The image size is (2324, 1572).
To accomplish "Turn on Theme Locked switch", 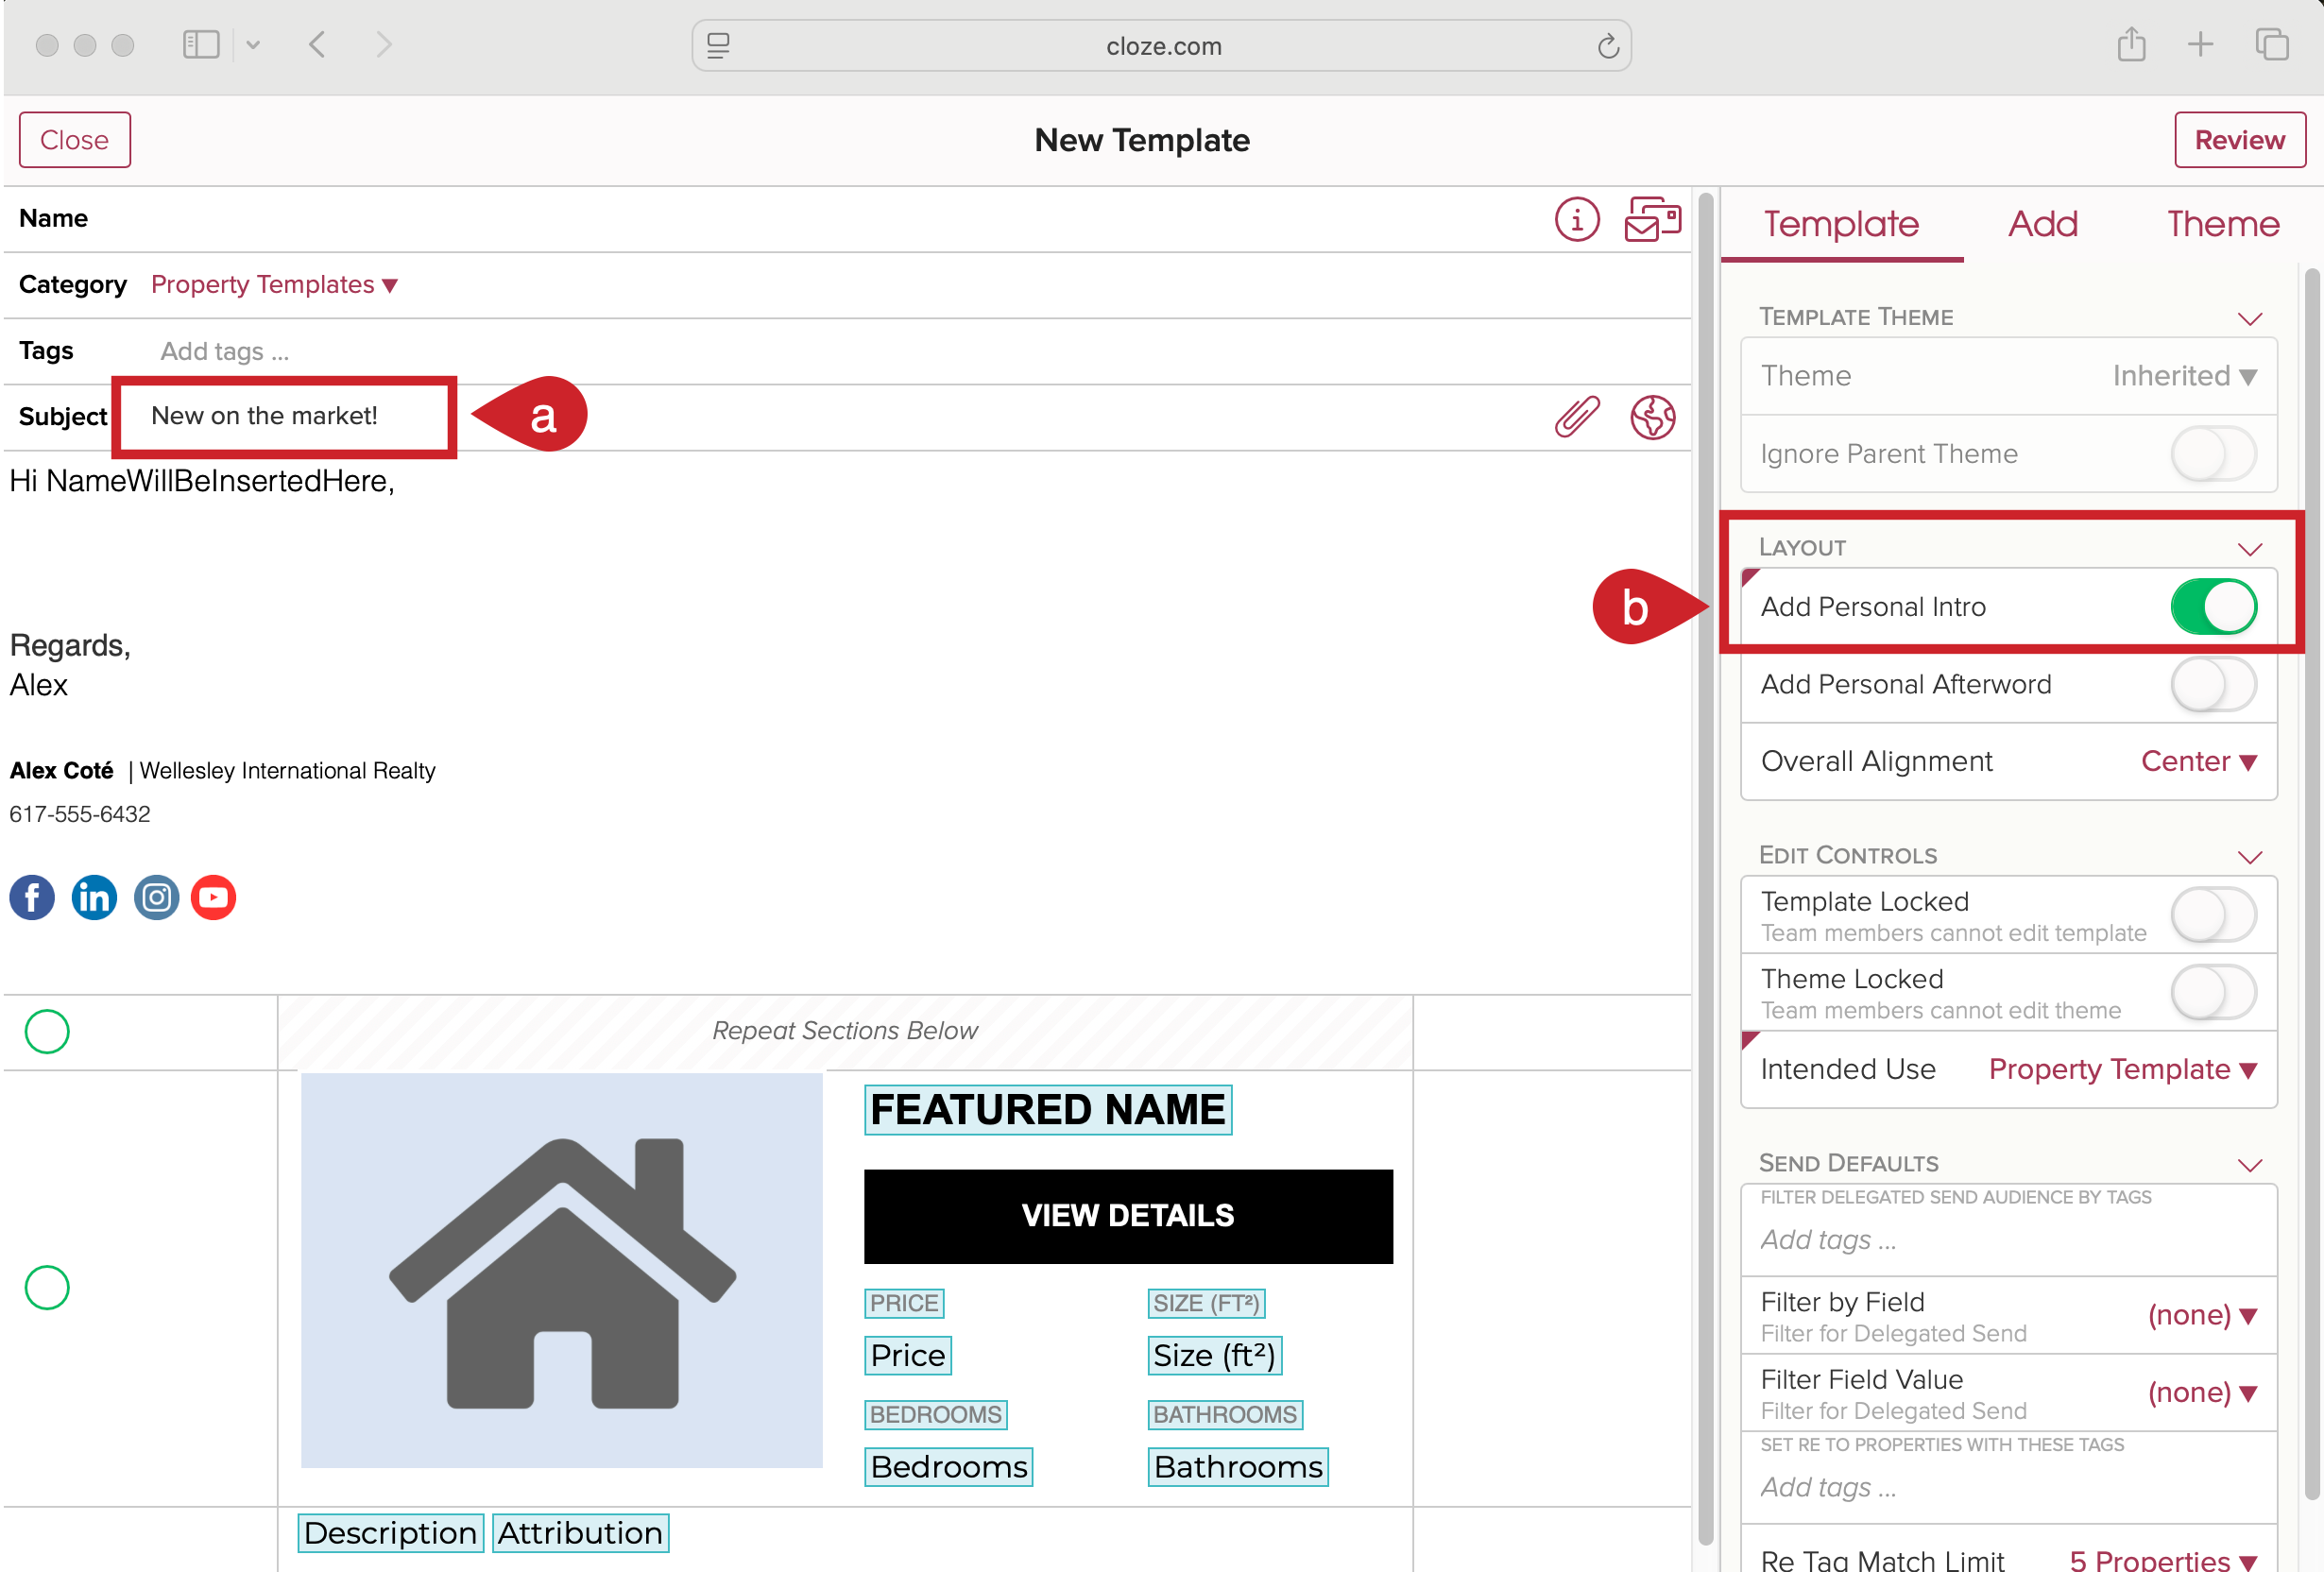I will pos(2213,992).
